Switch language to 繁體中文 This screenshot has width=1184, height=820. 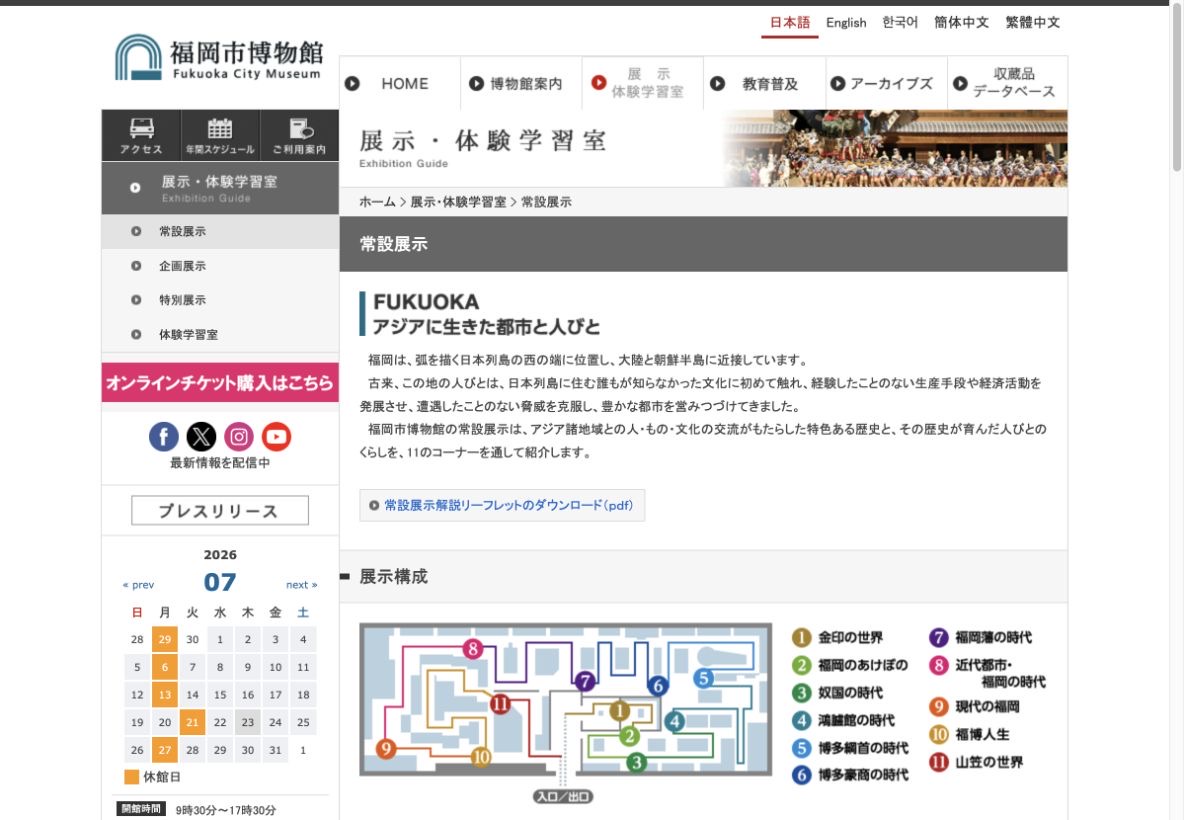[1032, 23]
